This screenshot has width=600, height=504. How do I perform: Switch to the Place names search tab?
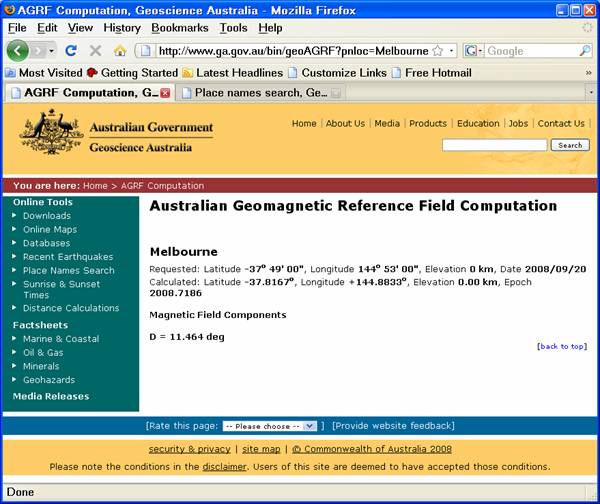261,93
